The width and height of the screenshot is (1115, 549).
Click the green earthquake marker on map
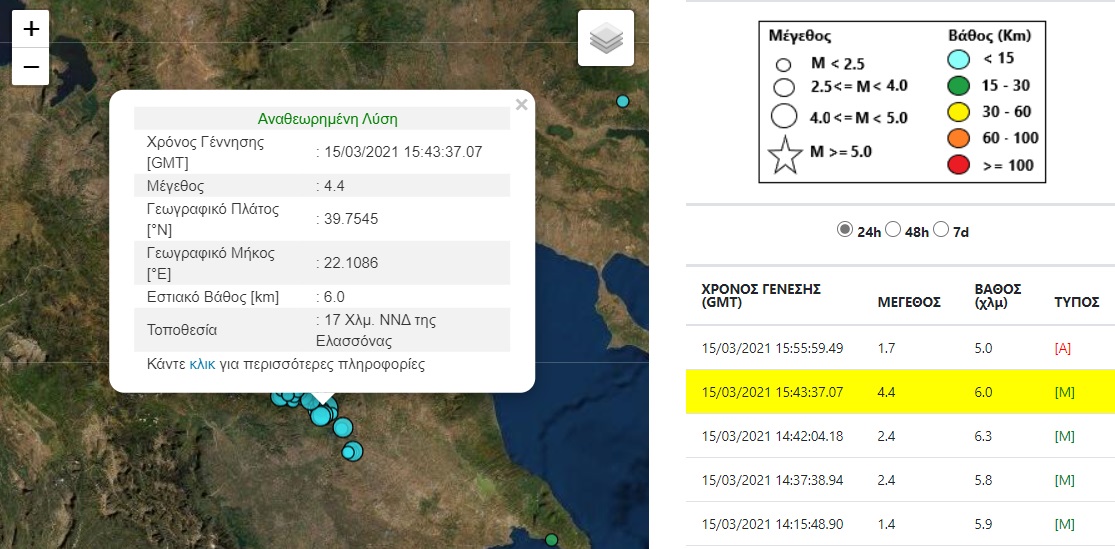click(x=551, y=540)
